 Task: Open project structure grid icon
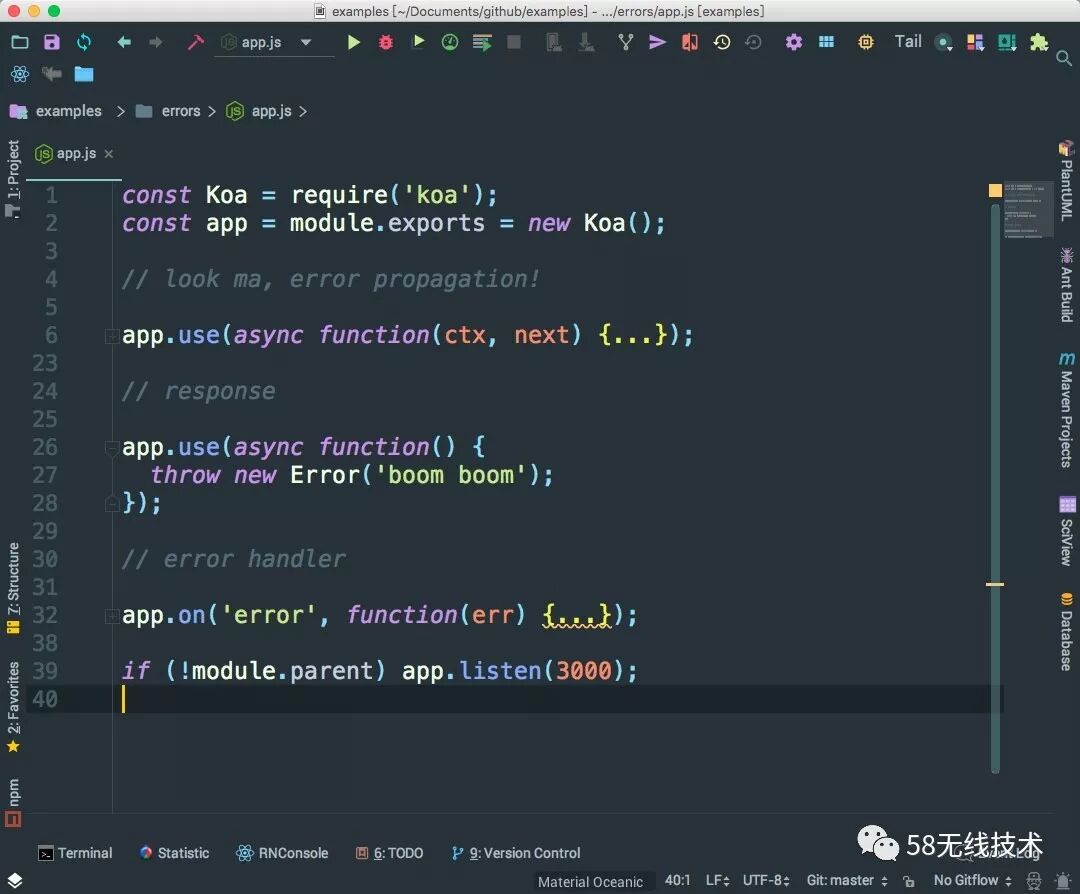click(x=826, y=42)
